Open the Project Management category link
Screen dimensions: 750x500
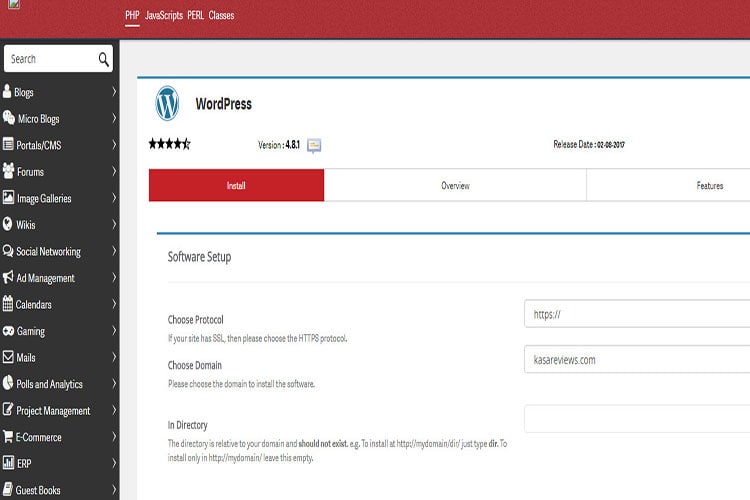point(53,411)
